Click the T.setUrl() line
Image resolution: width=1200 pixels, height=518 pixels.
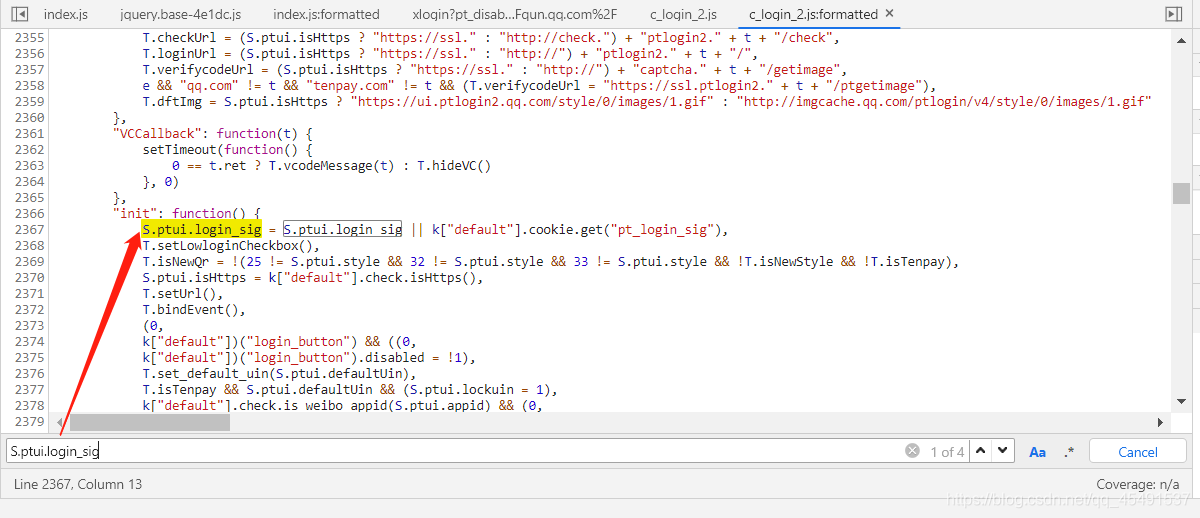pos(183,293)
